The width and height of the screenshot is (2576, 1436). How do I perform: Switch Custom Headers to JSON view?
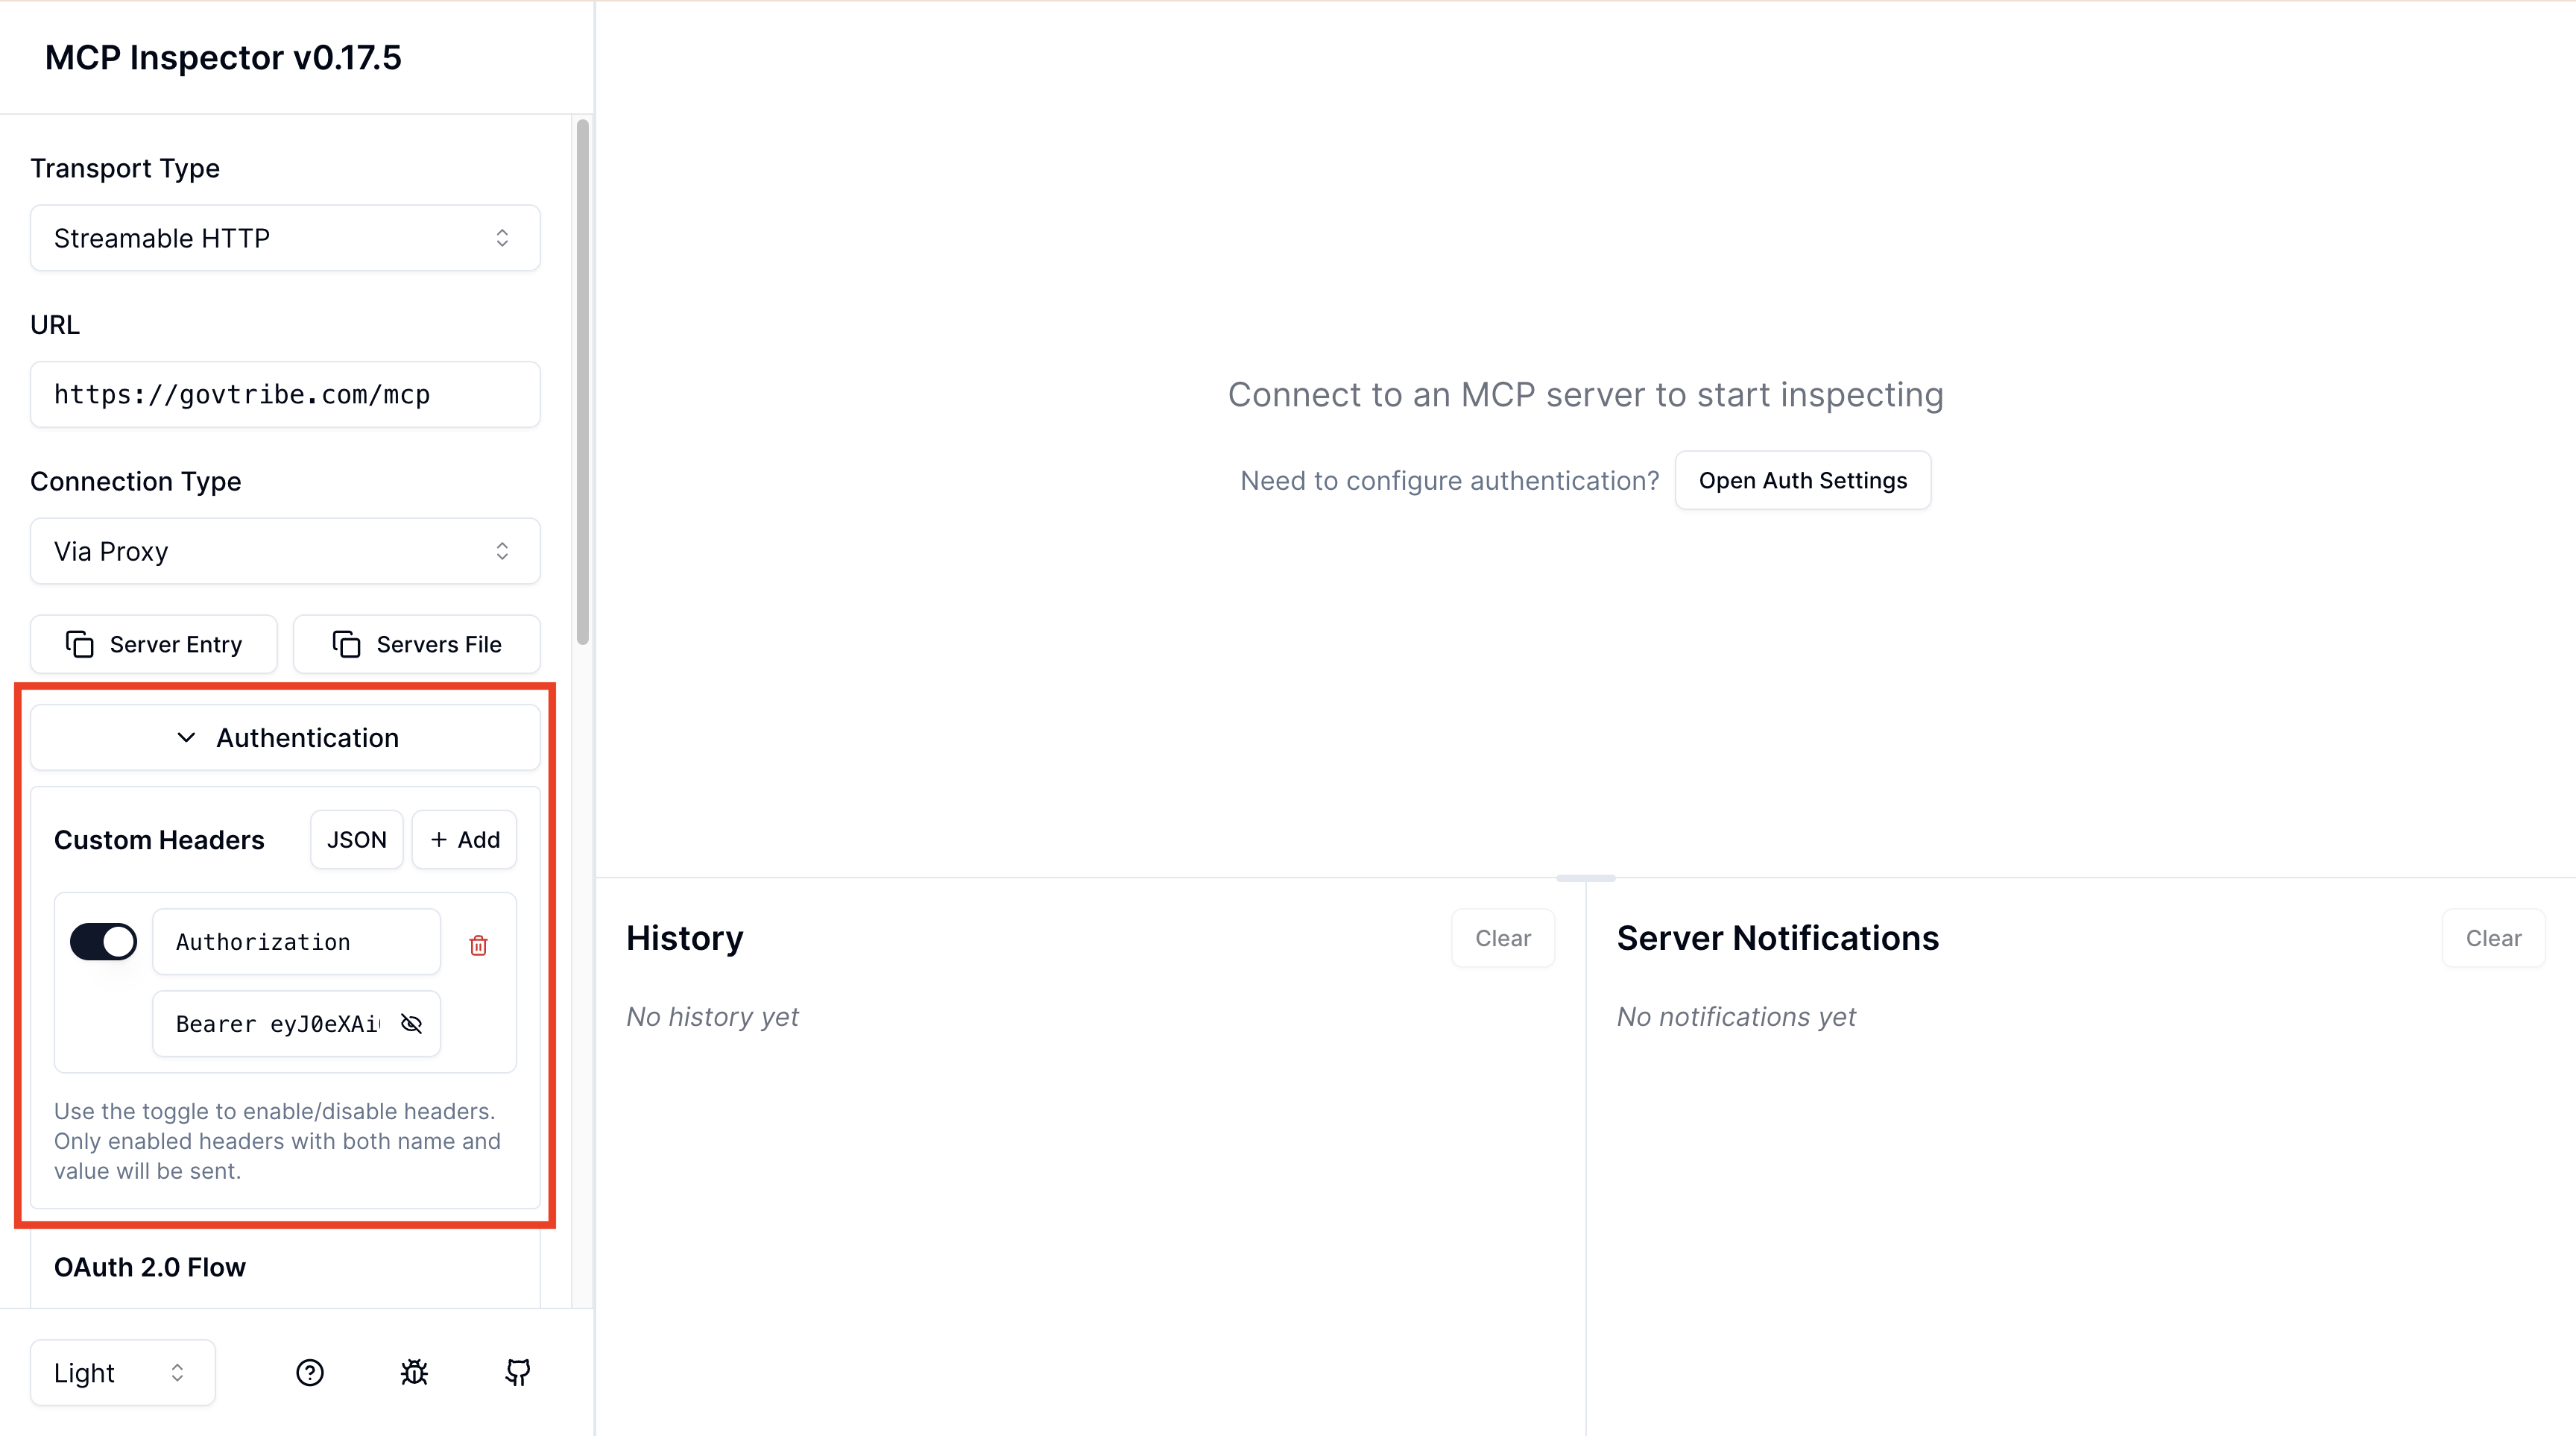(x=356, y=840)
